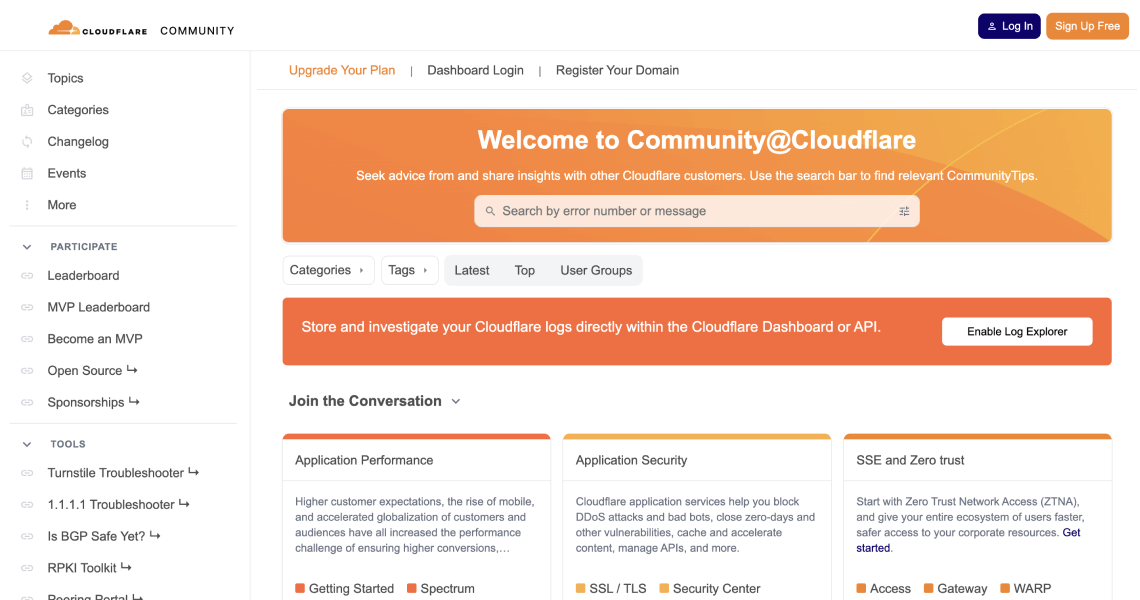Click the Events calendar icon
This screenshot has width=1140, height=600.
tap(28, 173)
